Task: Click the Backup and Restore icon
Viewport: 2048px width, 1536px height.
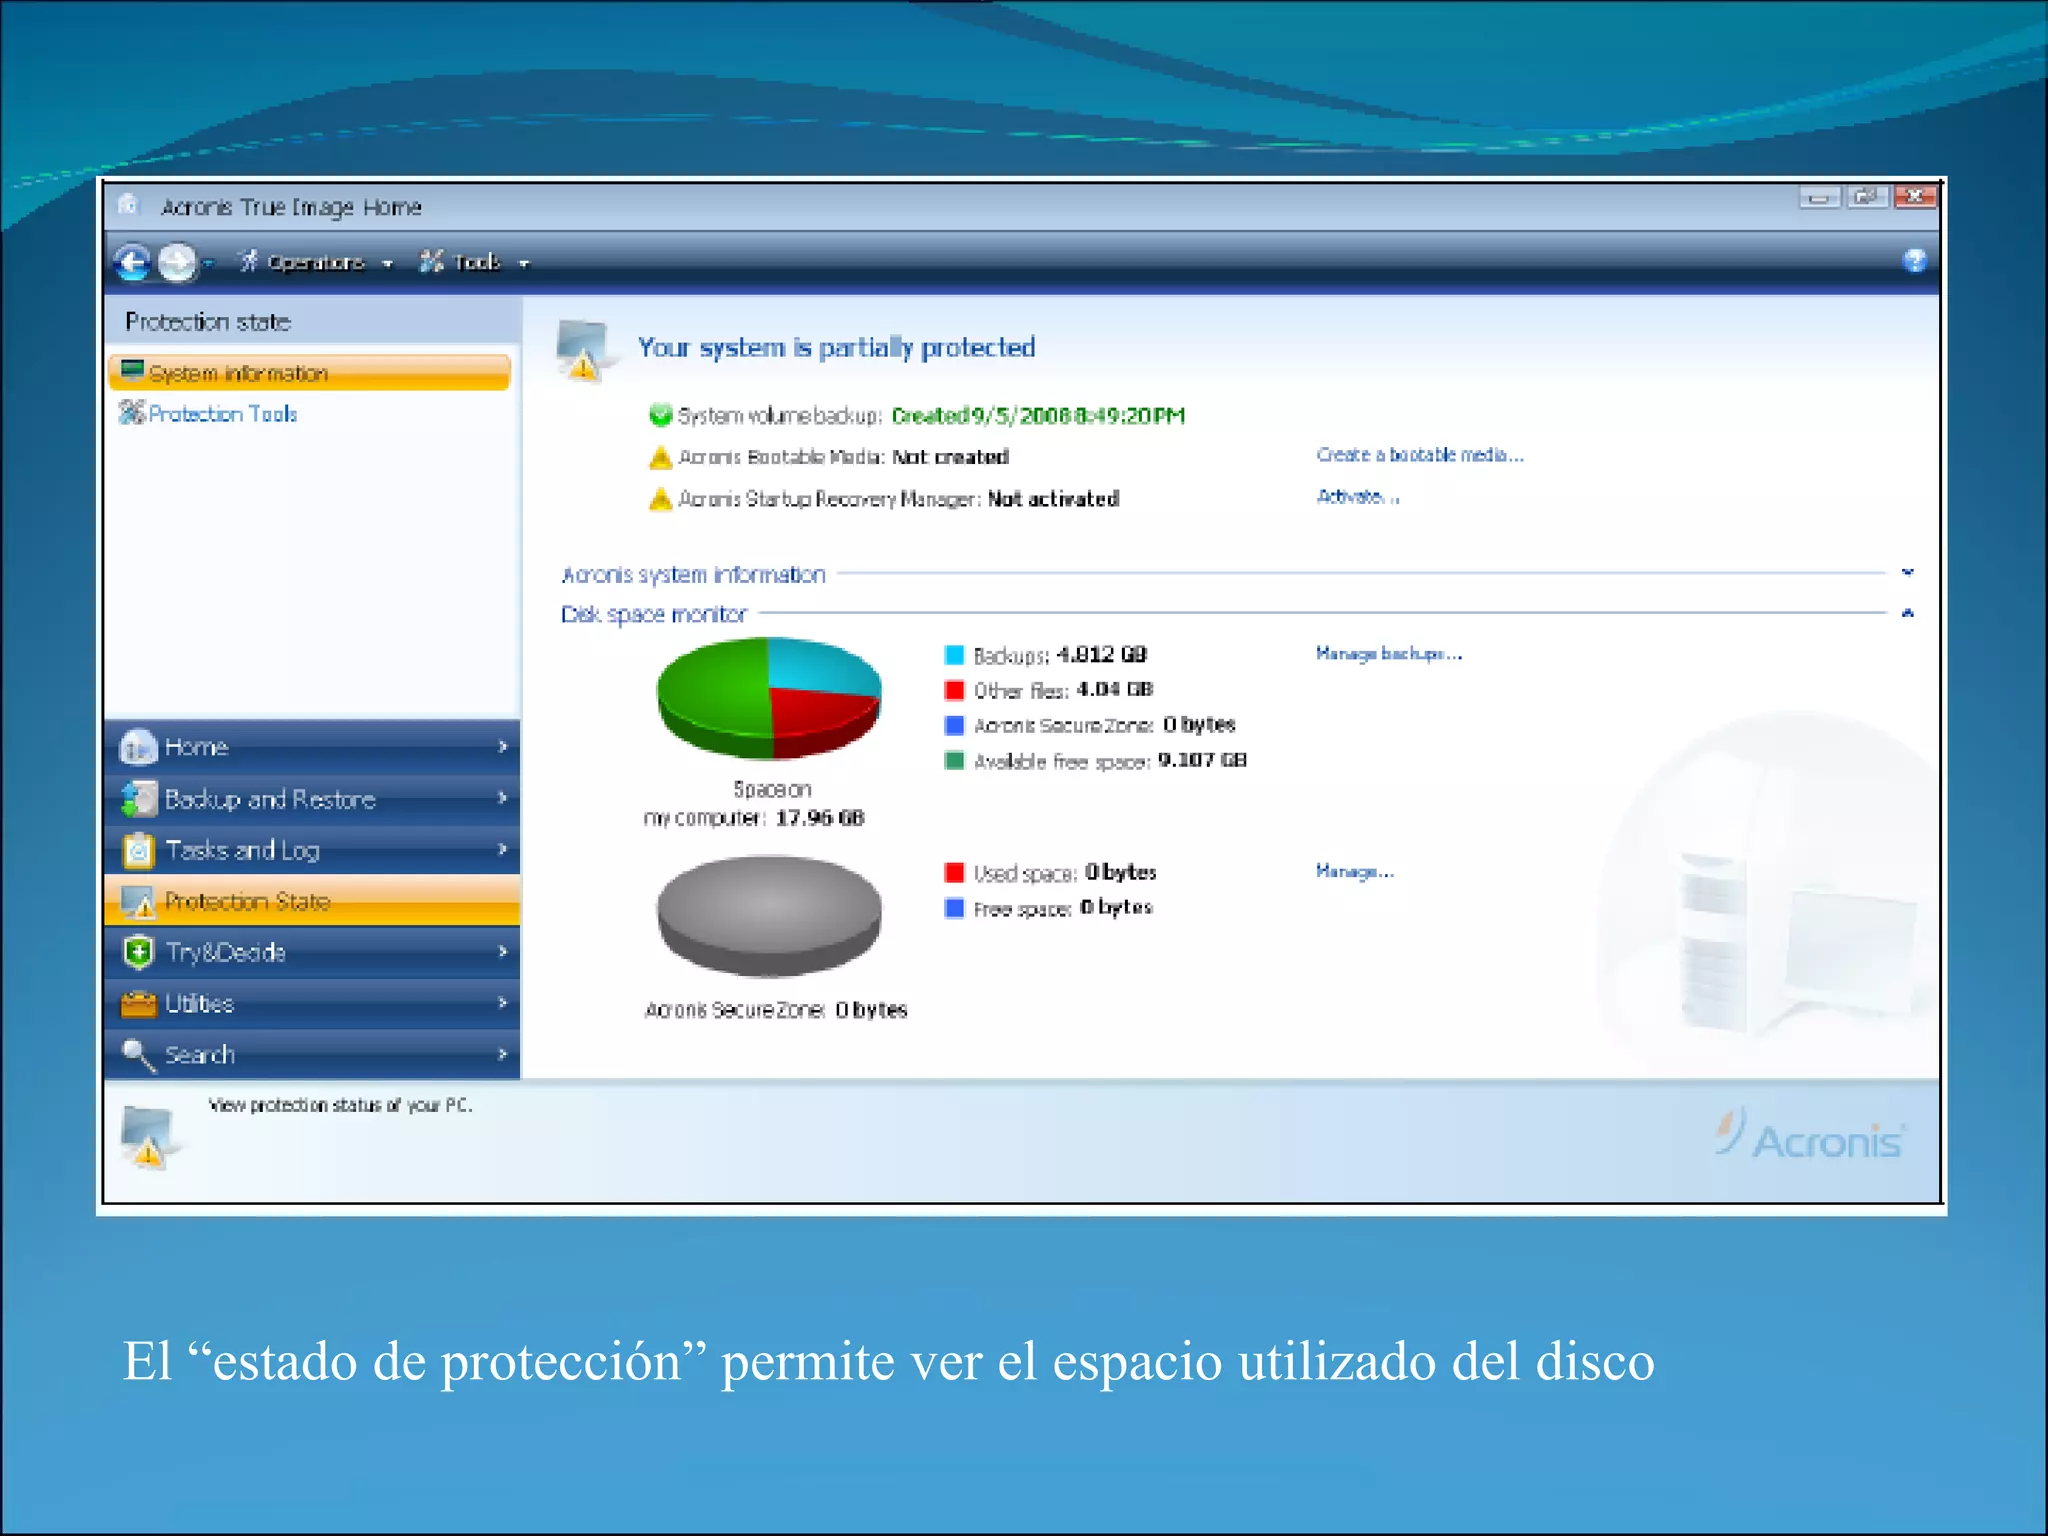Action: pyautogui.click(x=138, y=798)
